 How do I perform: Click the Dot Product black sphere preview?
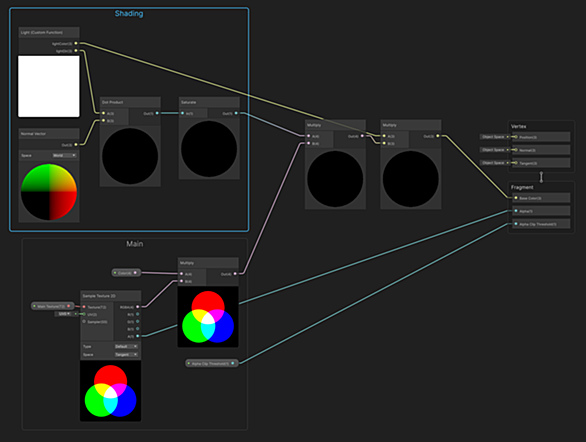click(x=130, y=156)
